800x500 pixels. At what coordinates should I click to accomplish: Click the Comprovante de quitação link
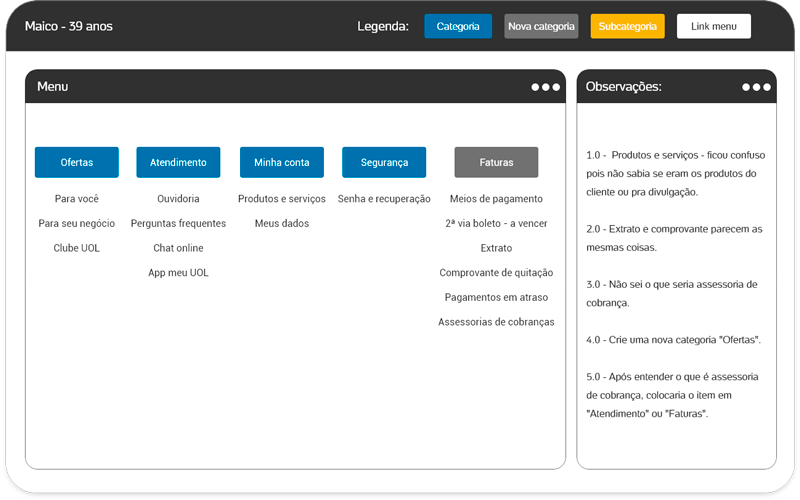pos(496,273)
